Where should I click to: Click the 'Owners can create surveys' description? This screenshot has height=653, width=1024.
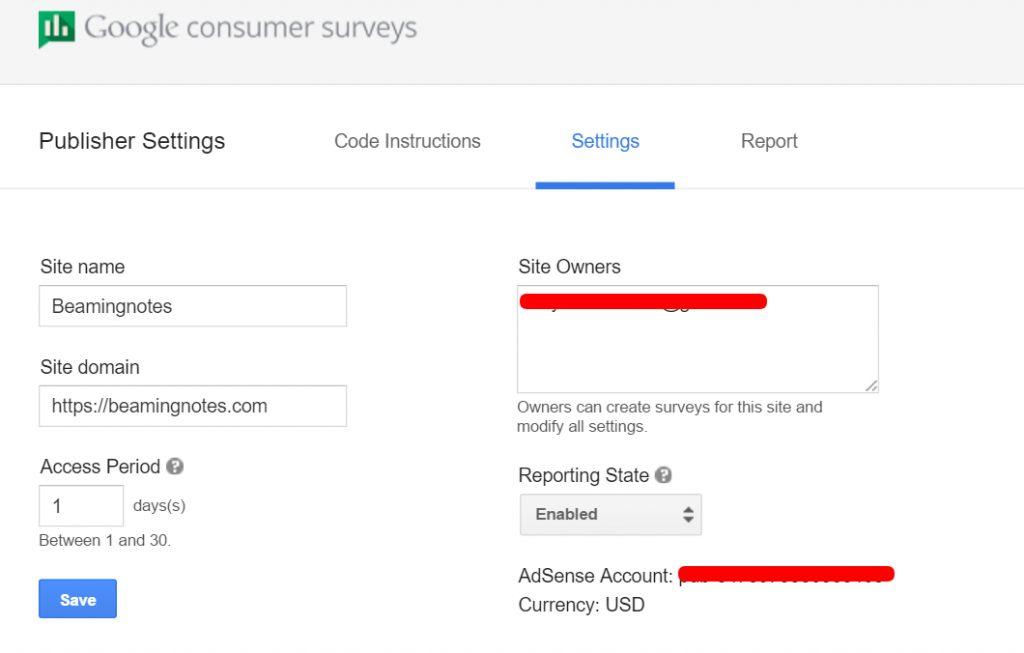point(669,417)
